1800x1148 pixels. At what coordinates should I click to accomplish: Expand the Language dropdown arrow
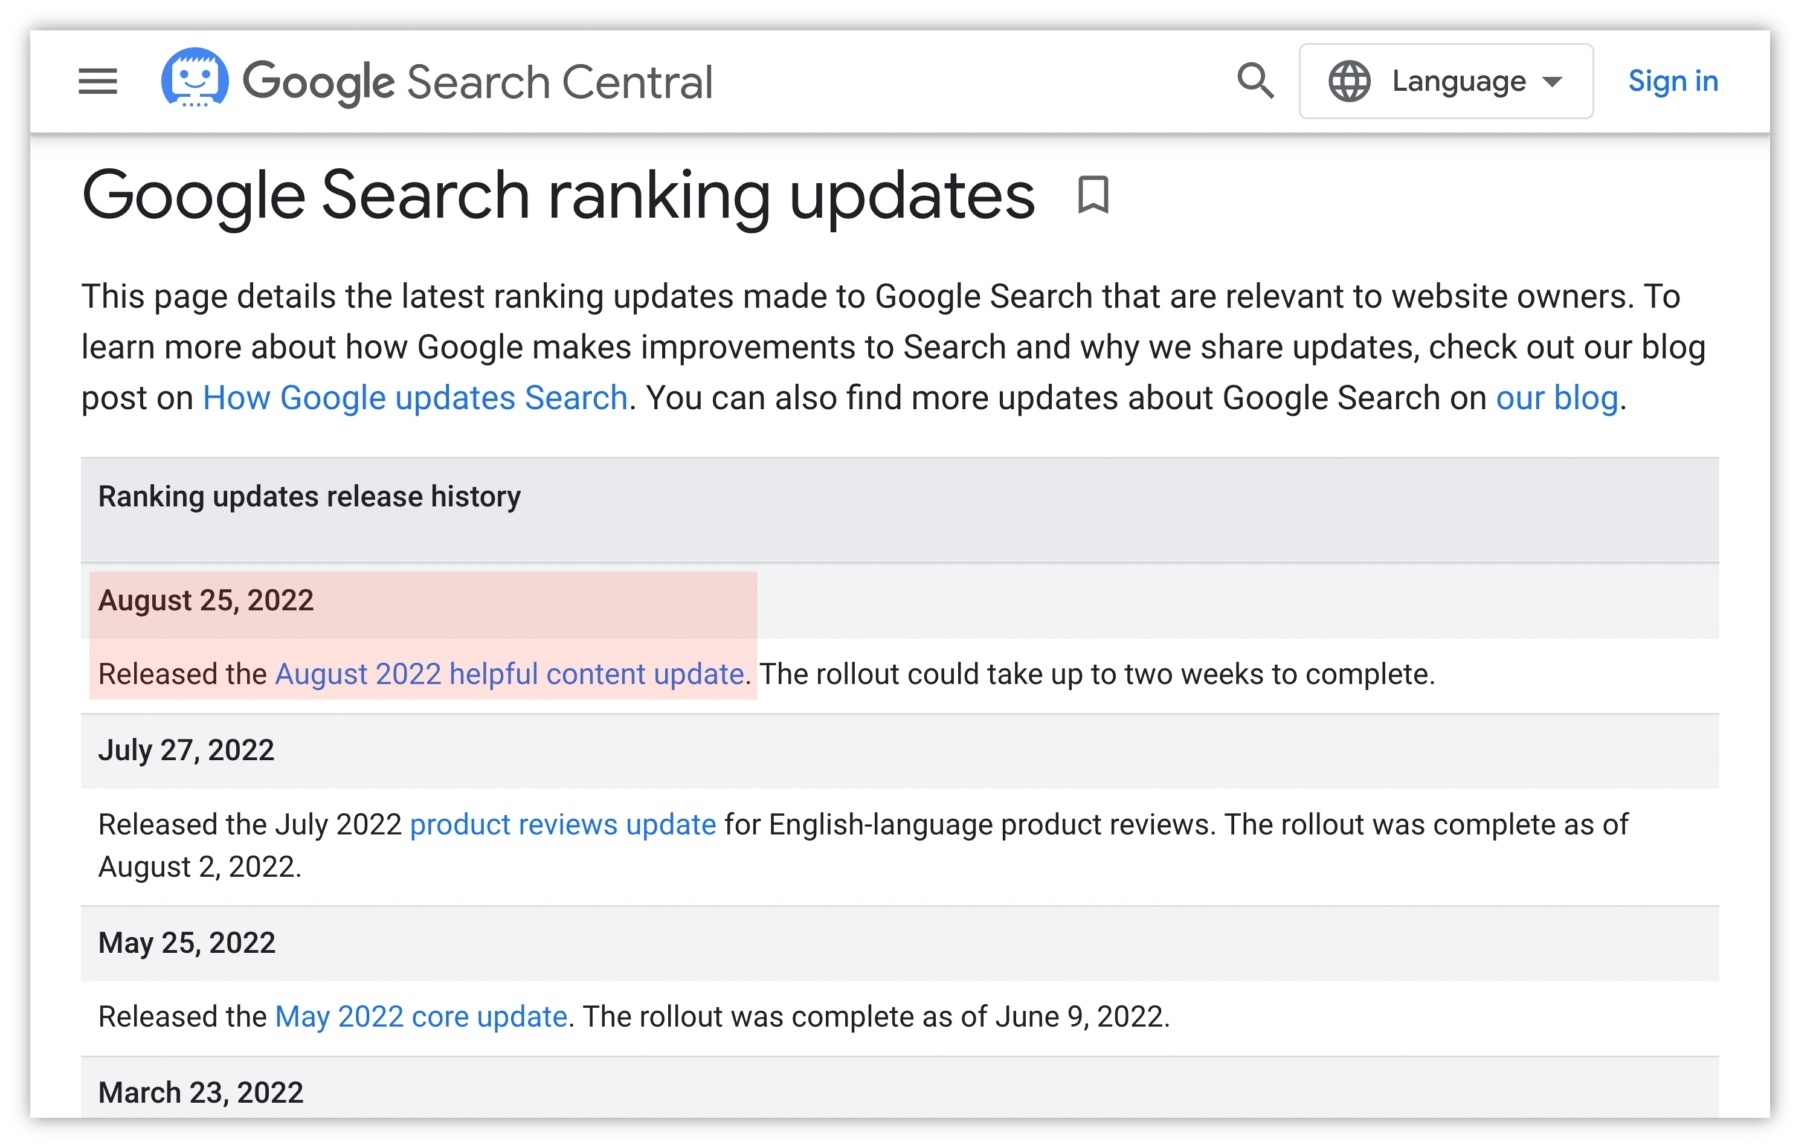tap(1553, 81)
